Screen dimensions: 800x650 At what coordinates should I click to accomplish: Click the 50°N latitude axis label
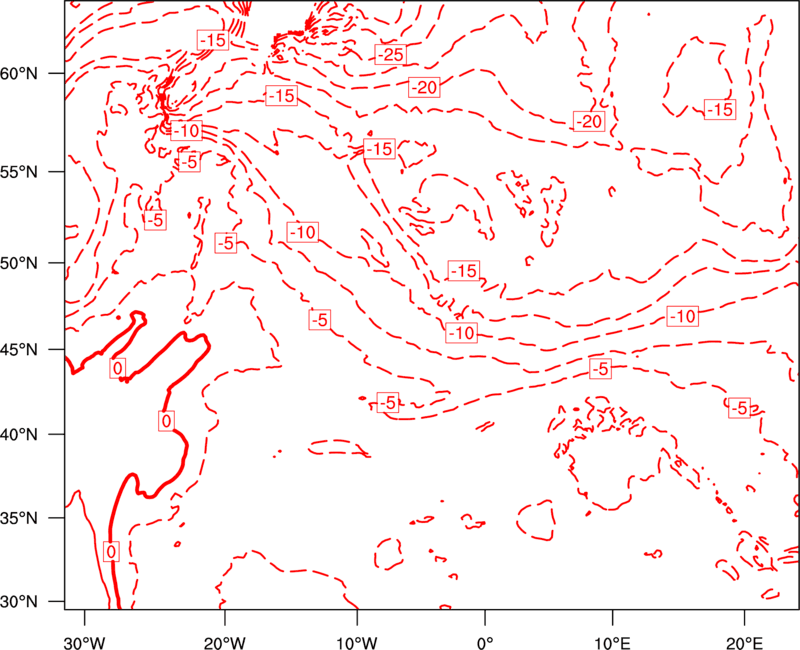[19, 263]
